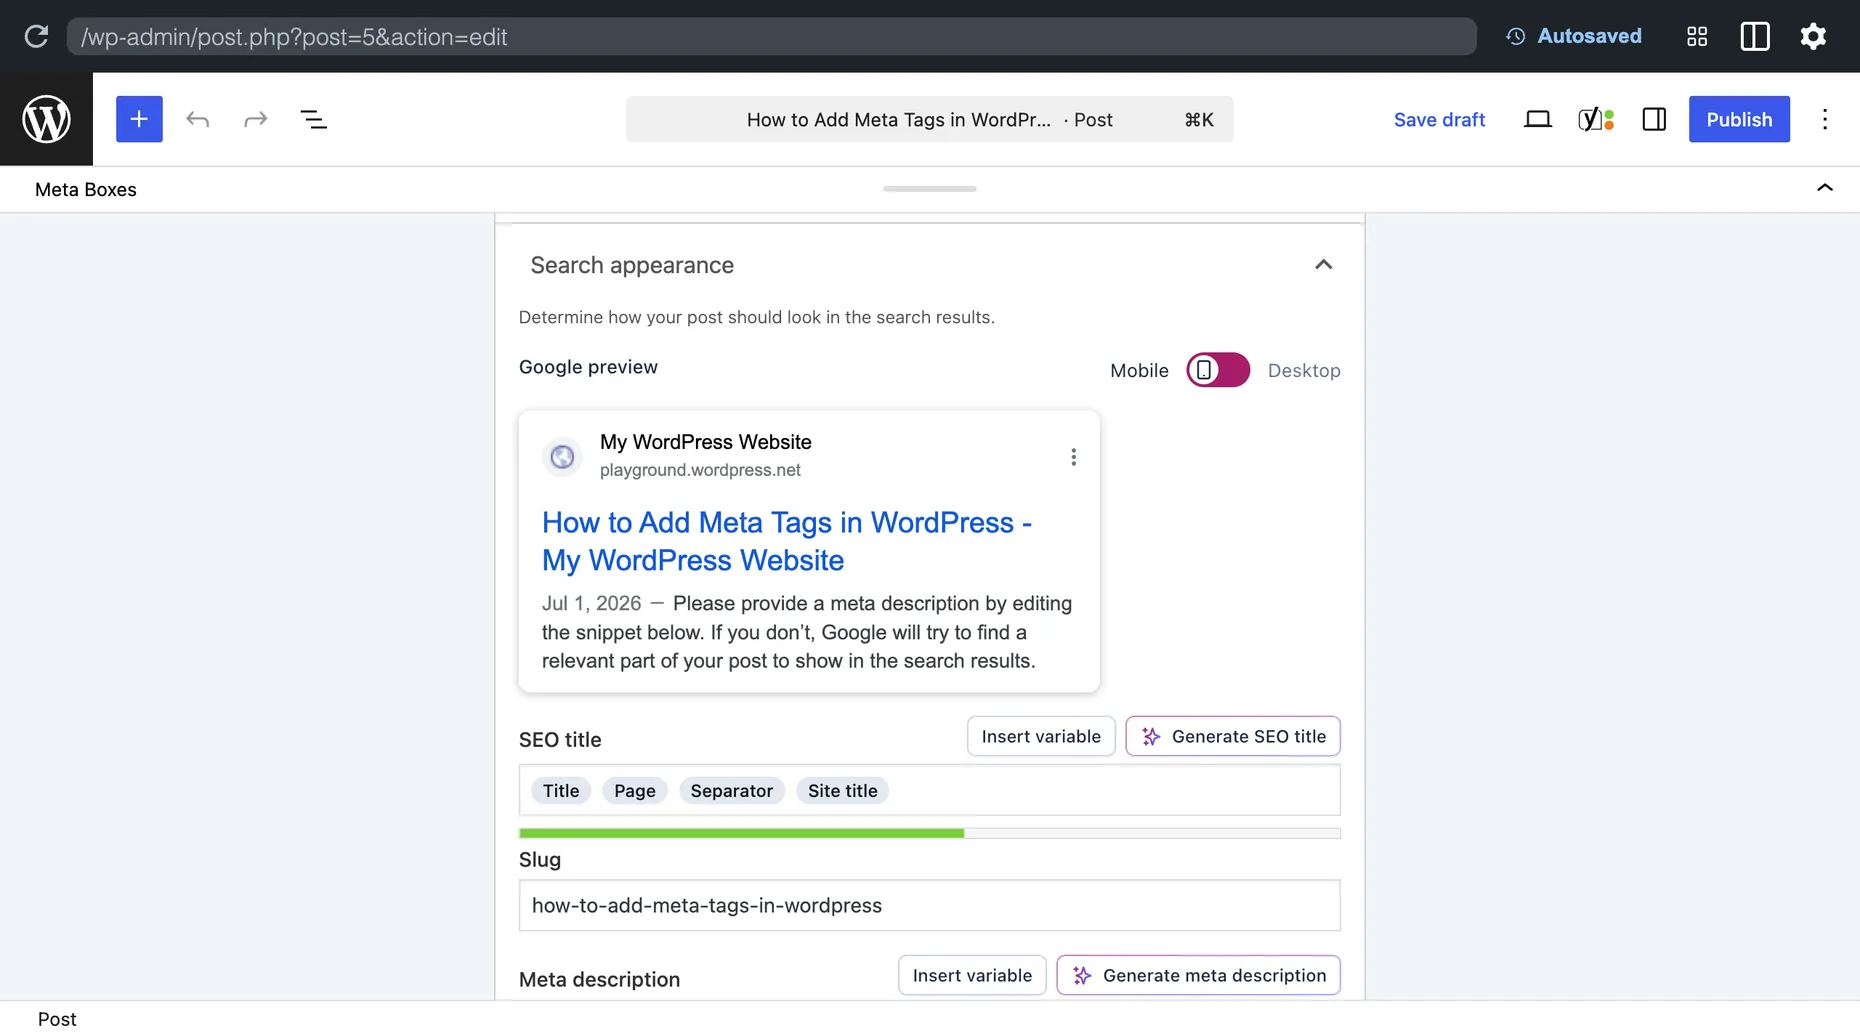Click the Desktop label
This screenshot has width=1860, height=1036.
1304,370
